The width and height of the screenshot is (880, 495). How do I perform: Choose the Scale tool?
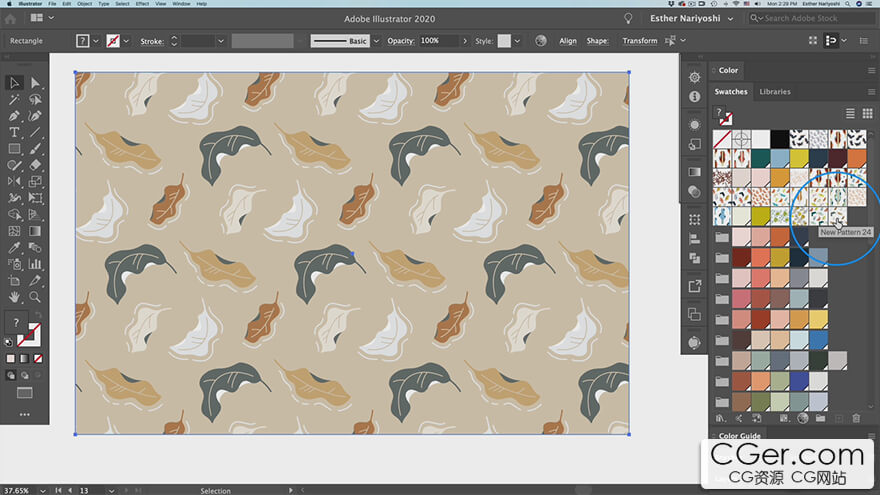[35, 181]
